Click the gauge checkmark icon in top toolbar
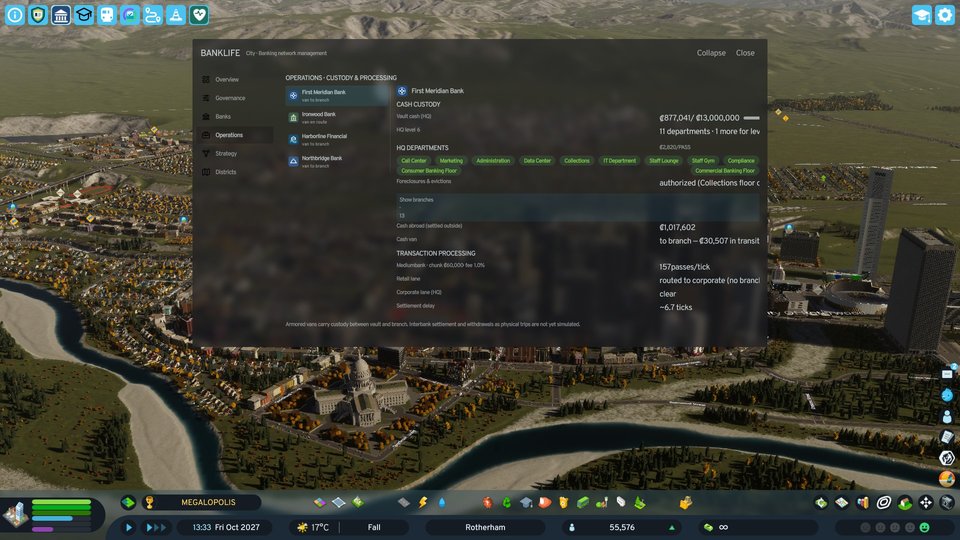Image resolution: width=960 pixels, height=540 pixels. click(x=130, y=15)
